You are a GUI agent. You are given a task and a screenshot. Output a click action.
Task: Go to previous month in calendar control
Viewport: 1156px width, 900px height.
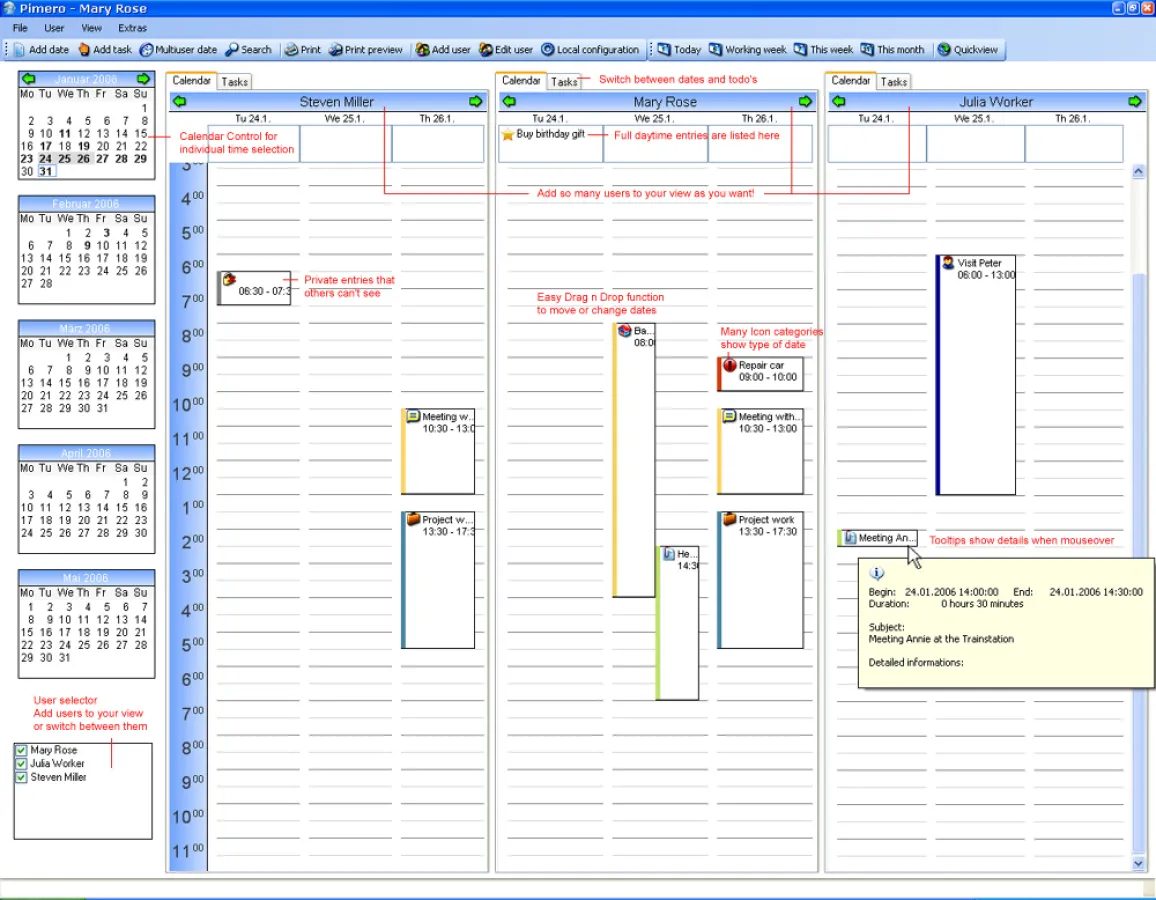(x=28, y=79)
